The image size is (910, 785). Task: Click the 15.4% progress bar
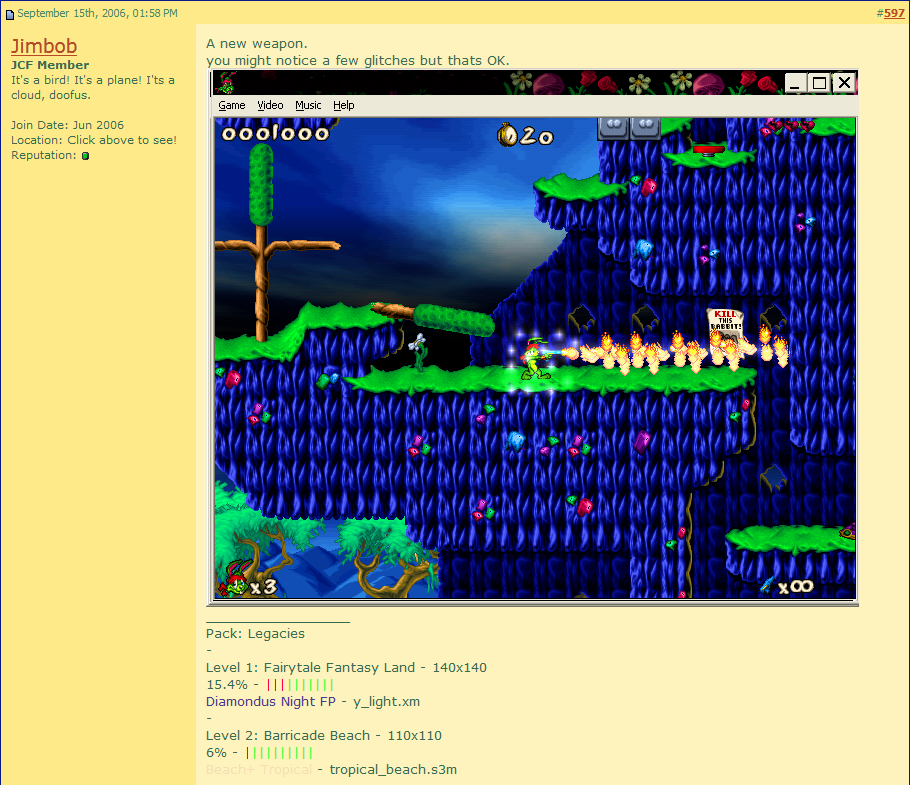(x=300, y=685)
